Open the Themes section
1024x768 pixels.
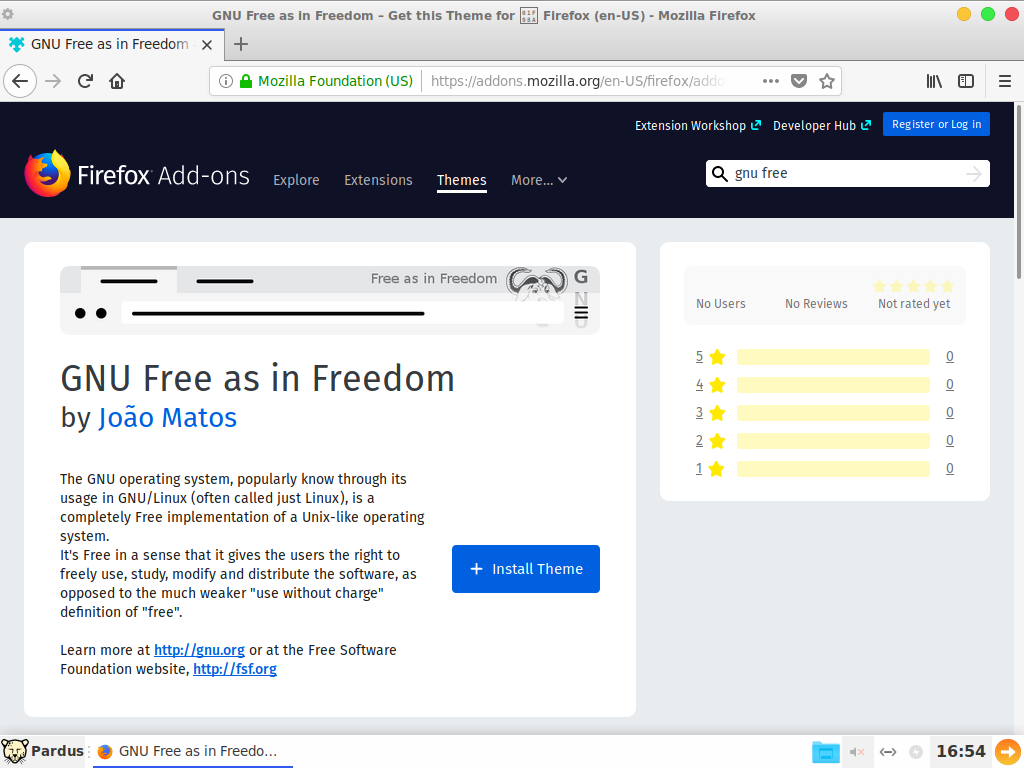pos(462,180)
